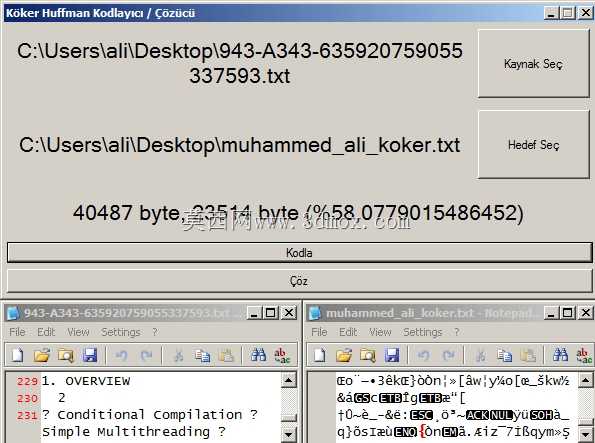
Task: Click line 229 text "1. OVERVIEW"
Action: (x=86, y=381)
